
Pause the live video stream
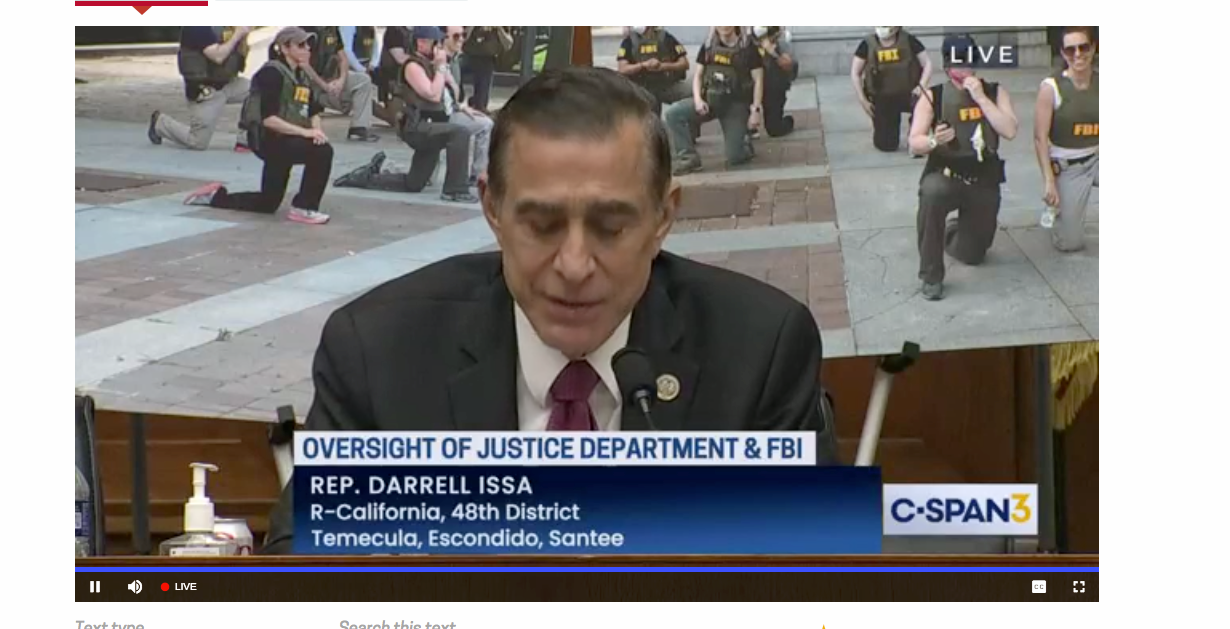pyautogui.click(x=95, y=587)
